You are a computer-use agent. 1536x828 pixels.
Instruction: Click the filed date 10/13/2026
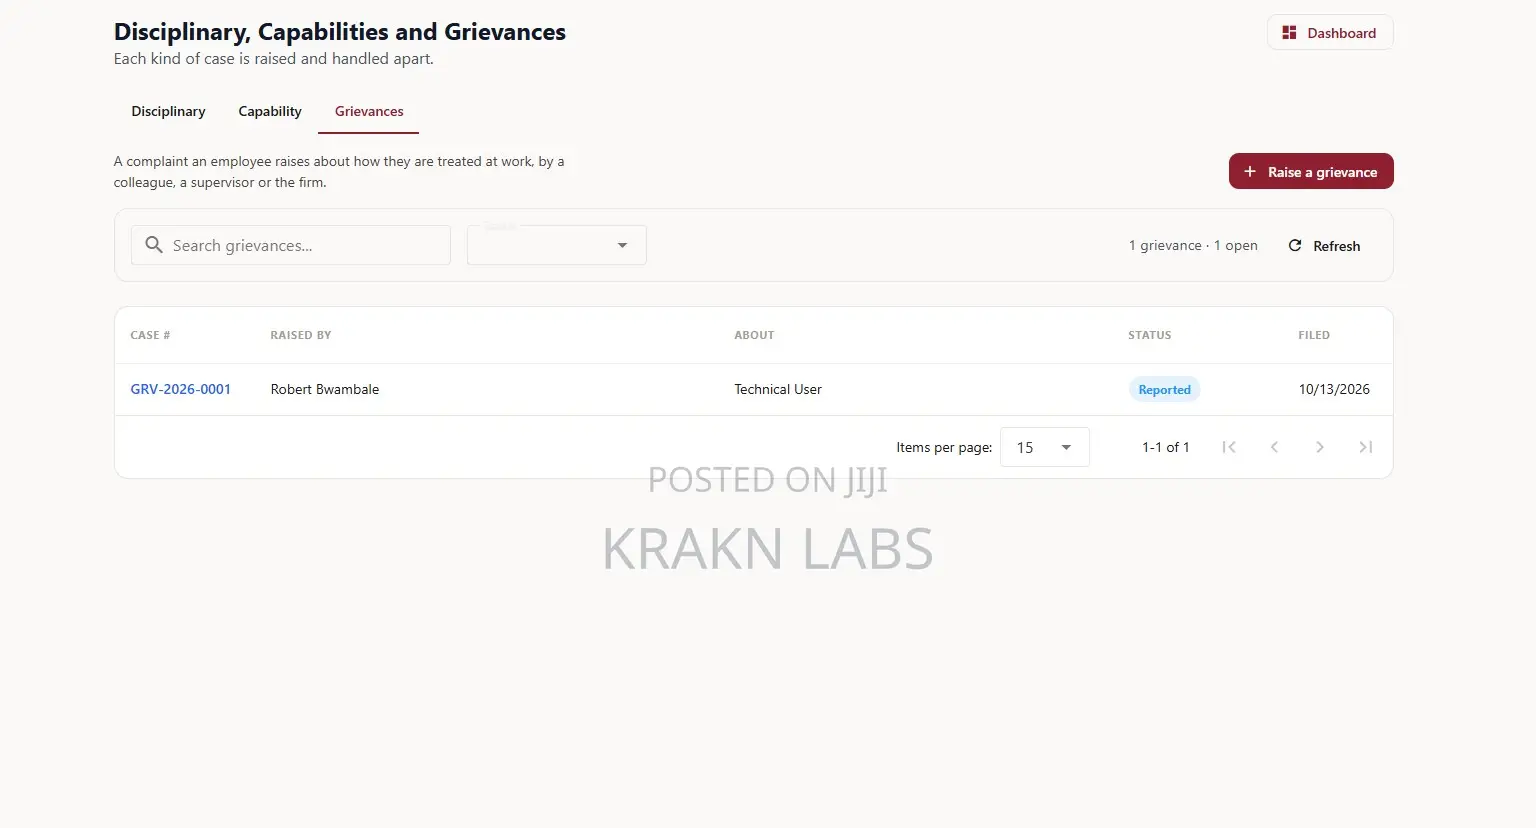(1334, 389)
